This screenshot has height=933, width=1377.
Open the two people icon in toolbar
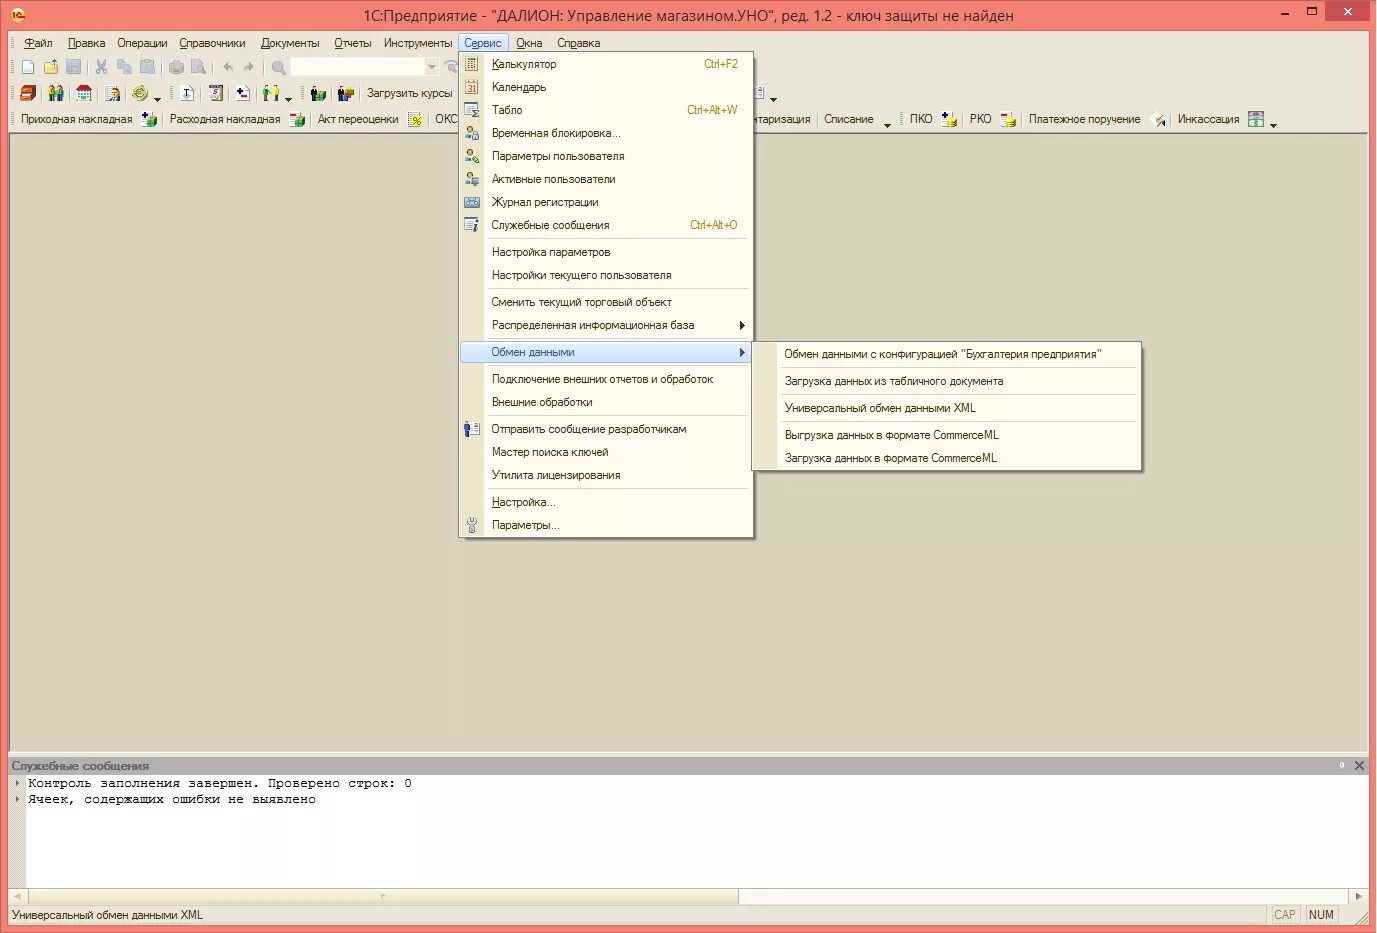[x=56, y=93]
